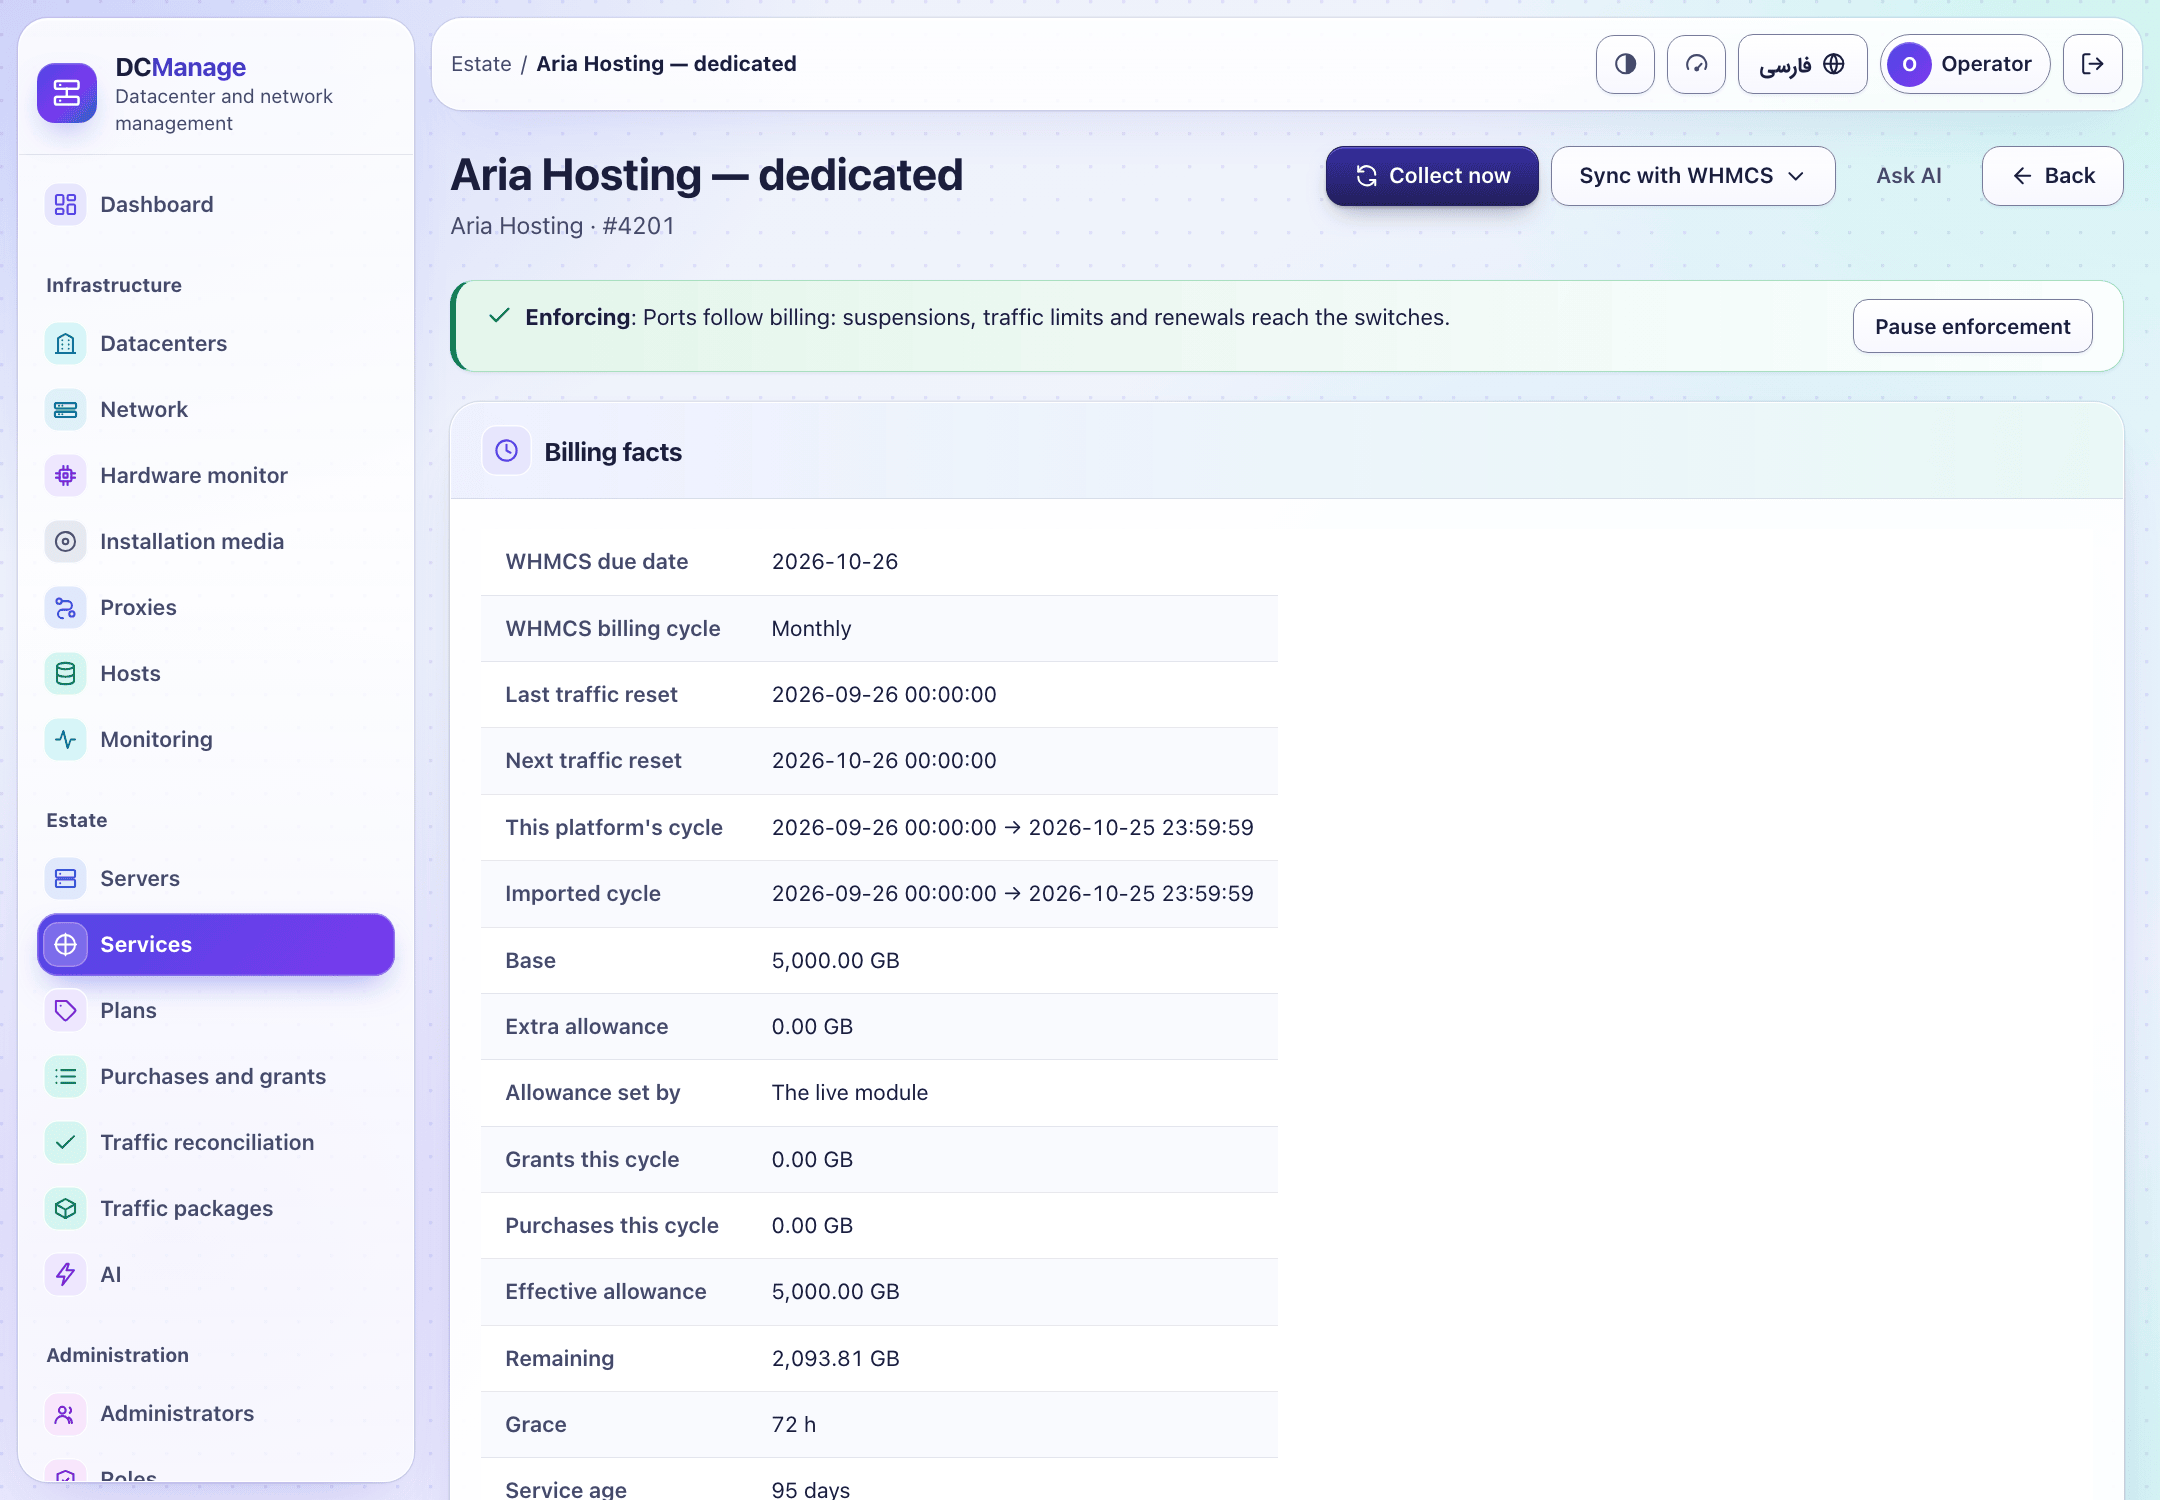Open the Services menu item
Screen dimensions: 2160x1500
click(216, 944)
